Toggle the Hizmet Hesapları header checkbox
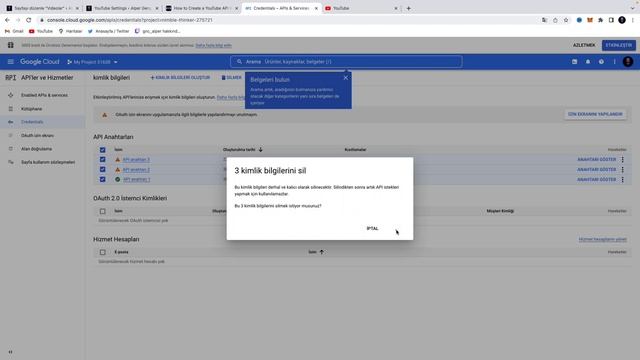640x360 pixels. click(102, 252)
